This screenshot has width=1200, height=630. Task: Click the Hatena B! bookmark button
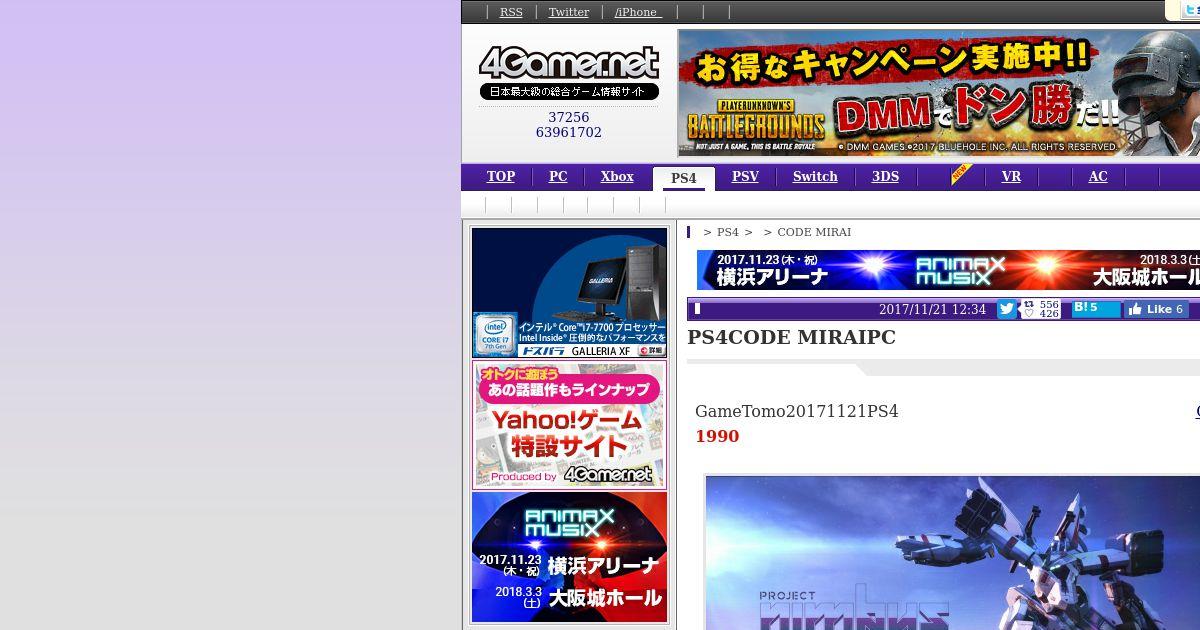(1096, 308)
